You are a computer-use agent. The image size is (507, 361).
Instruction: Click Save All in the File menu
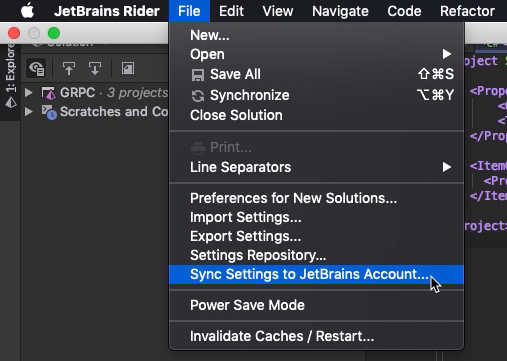316,74
